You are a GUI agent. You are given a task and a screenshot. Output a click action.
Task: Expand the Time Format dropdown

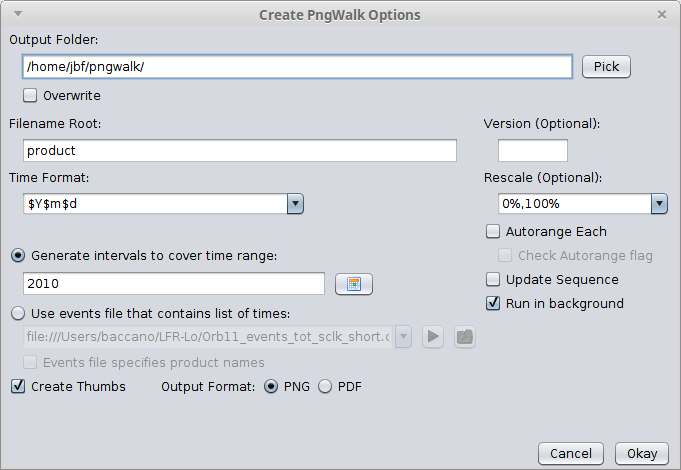pos(295,204)
